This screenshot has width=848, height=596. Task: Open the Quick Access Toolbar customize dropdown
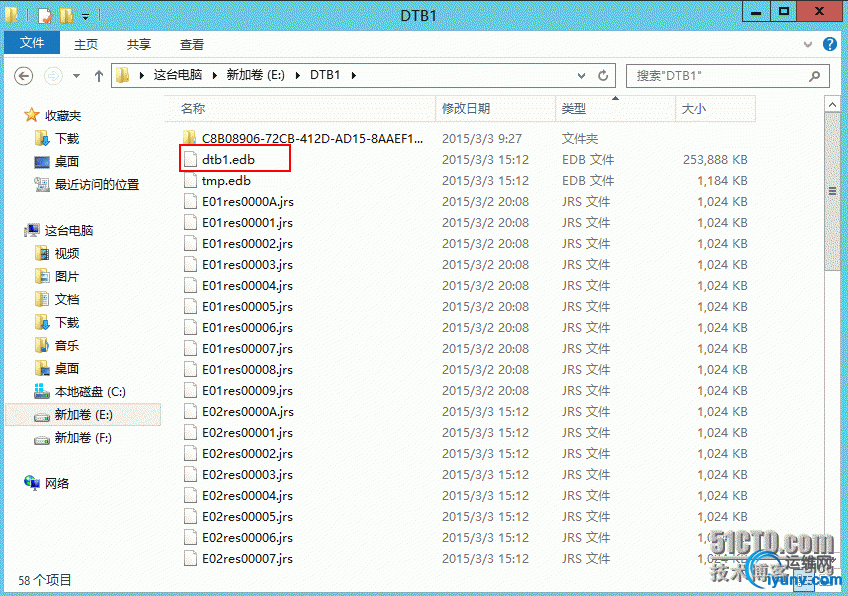[x=85, y=17]
